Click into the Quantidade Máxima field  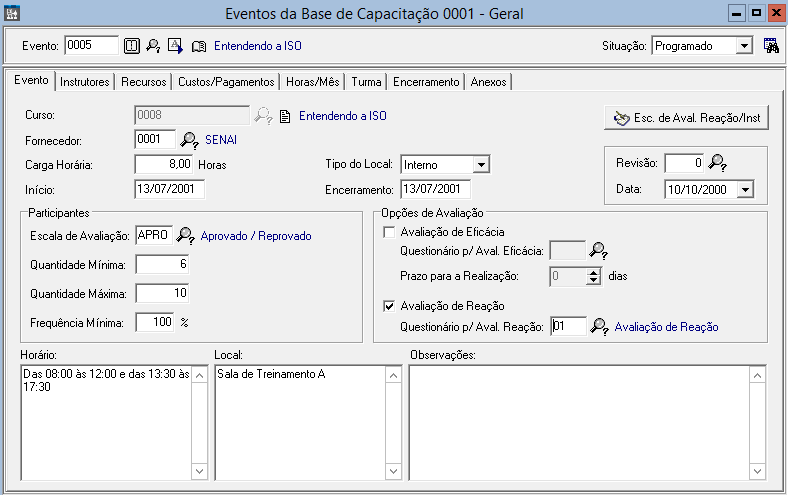tap(161, 293)
